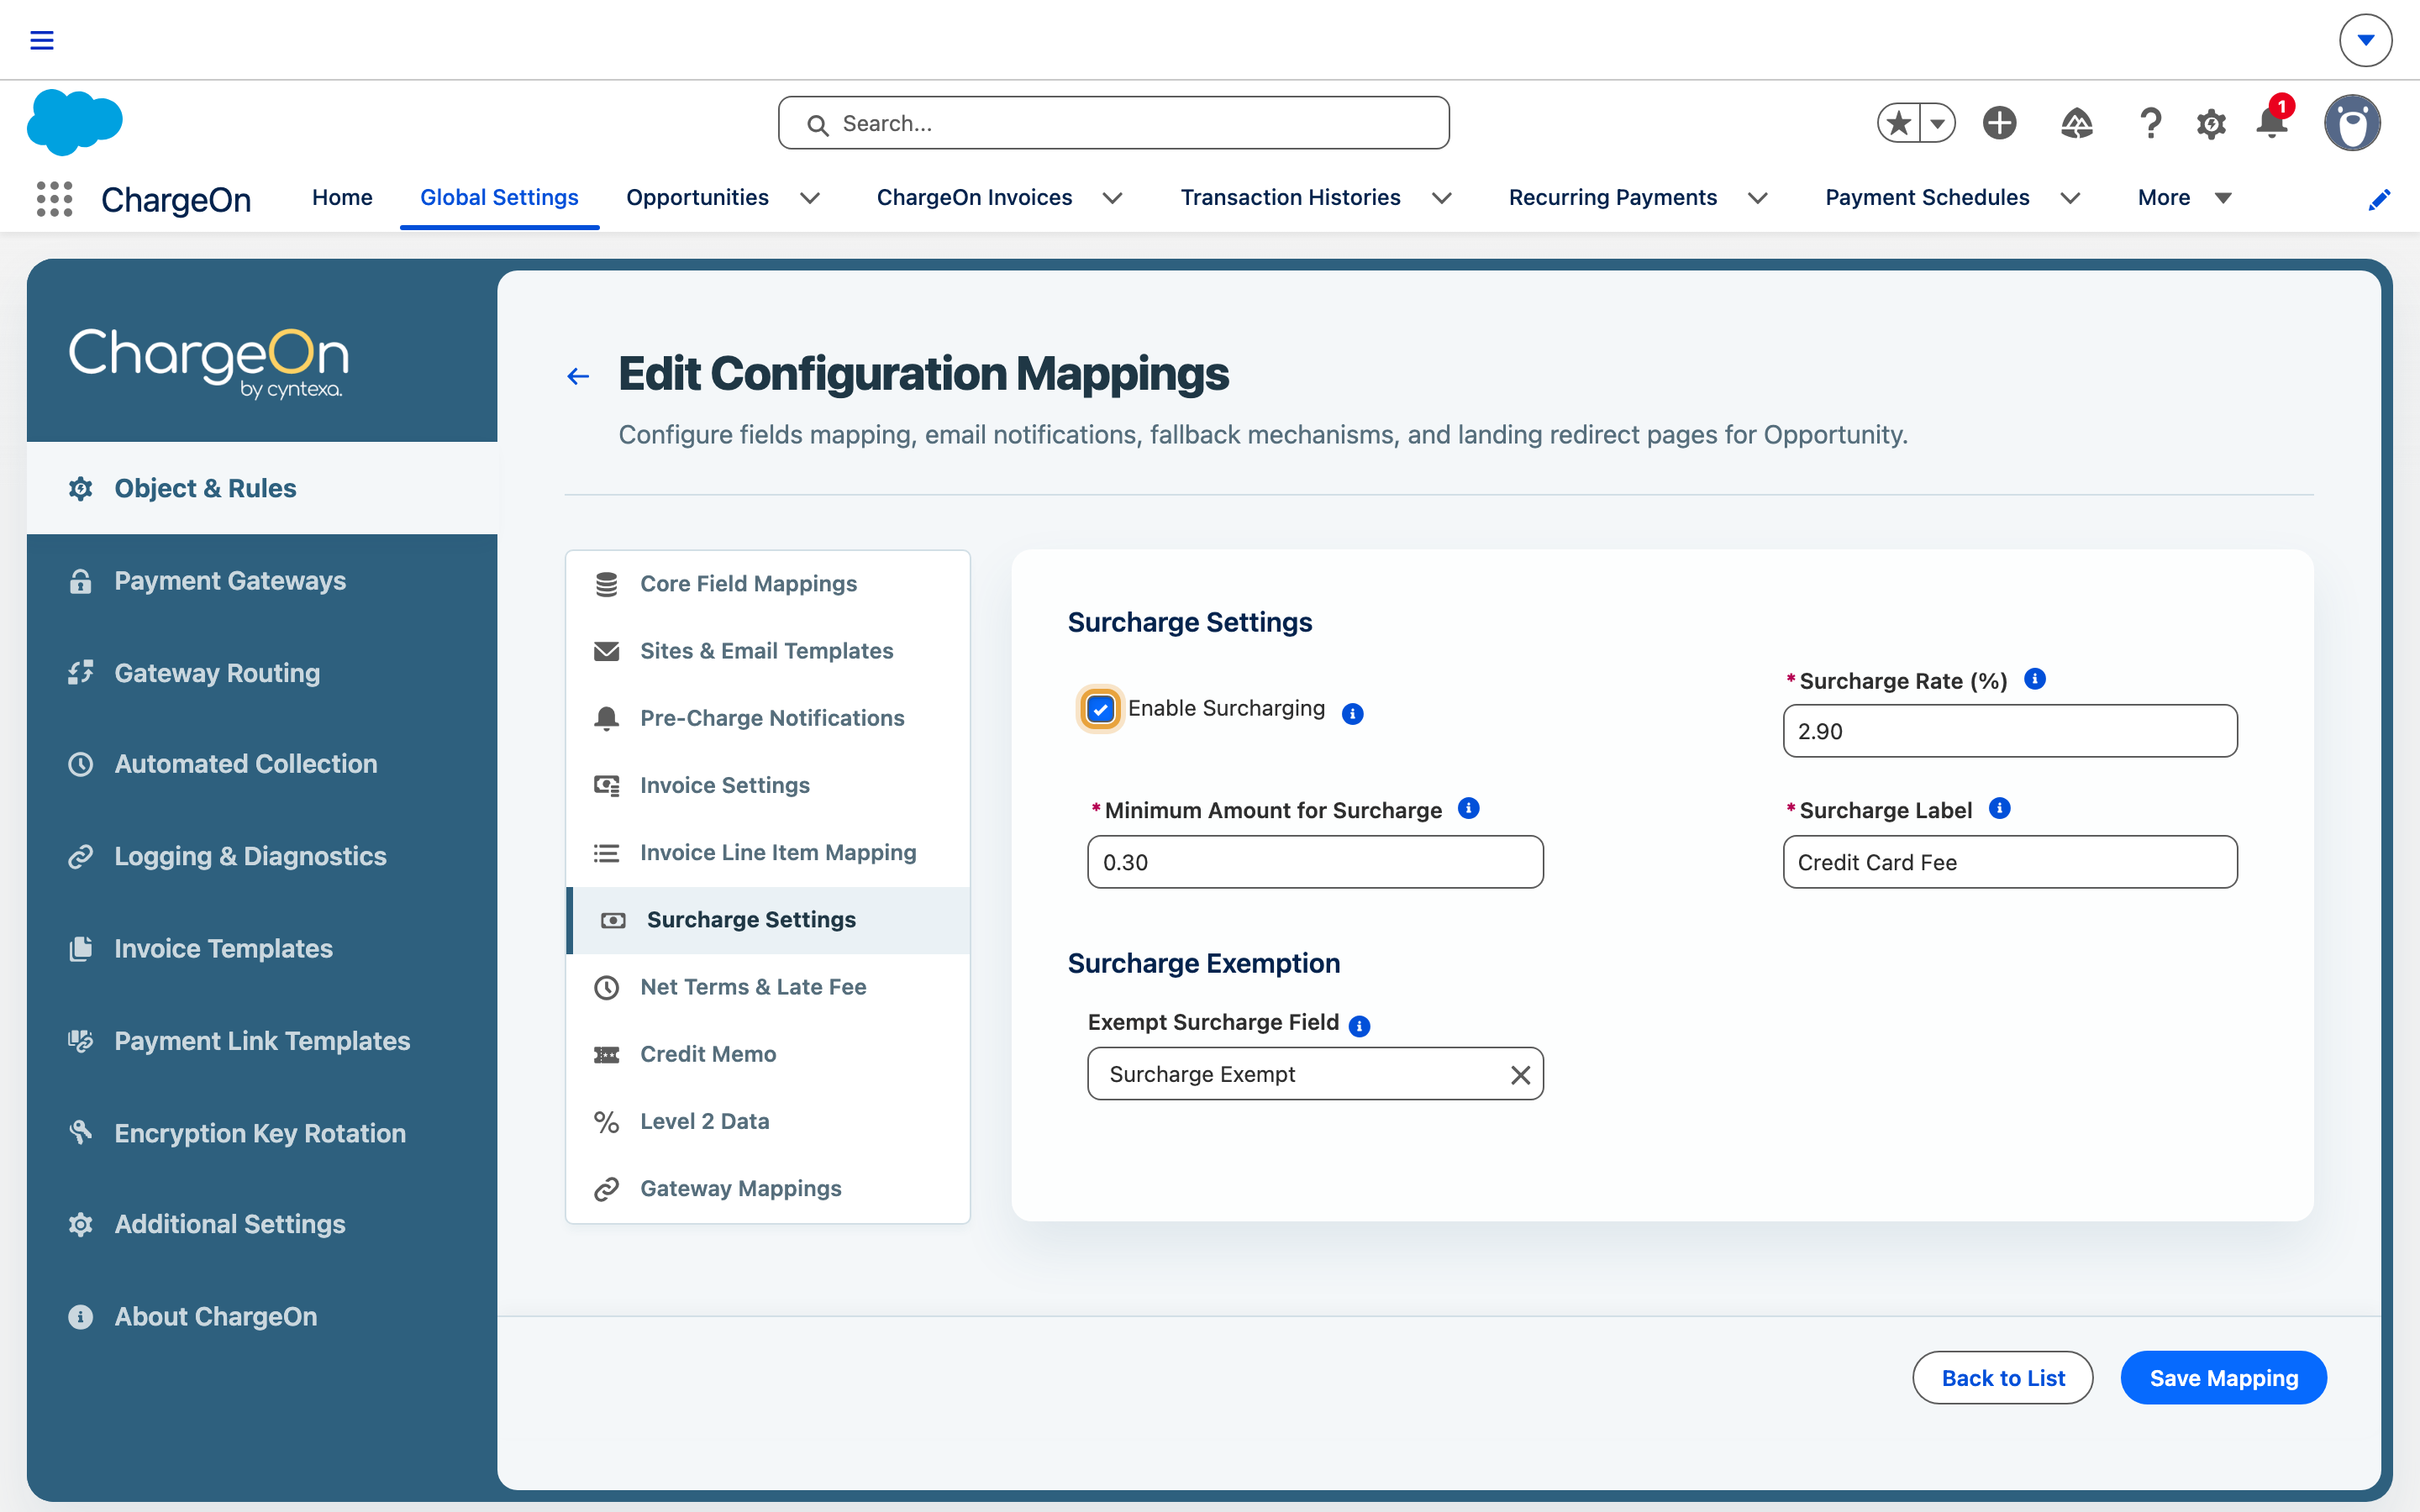The image size is (2420, 1512).
Task: Open the Opportunities tab
Action: (697, 197)
